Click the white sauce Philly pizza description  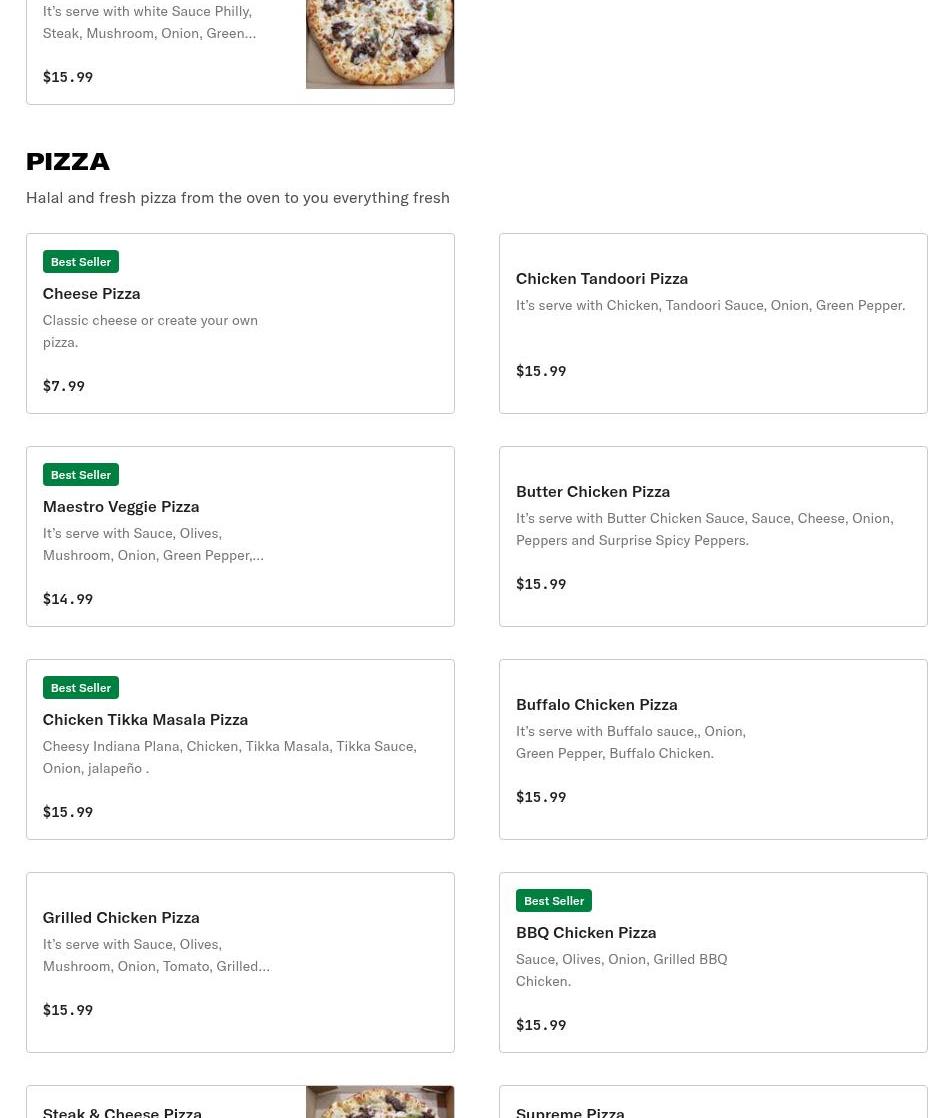pyautogui.click(x=149, y=22)
